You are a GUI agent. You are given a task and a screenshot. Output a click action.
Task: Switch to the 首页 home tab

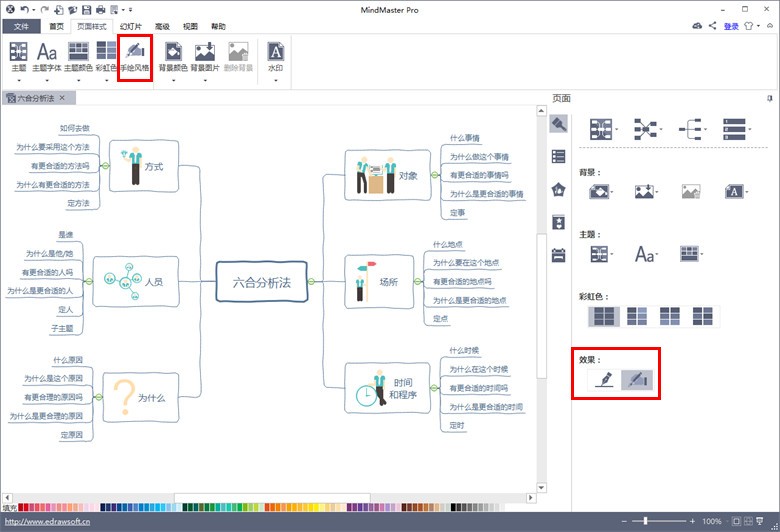[56, 26]
